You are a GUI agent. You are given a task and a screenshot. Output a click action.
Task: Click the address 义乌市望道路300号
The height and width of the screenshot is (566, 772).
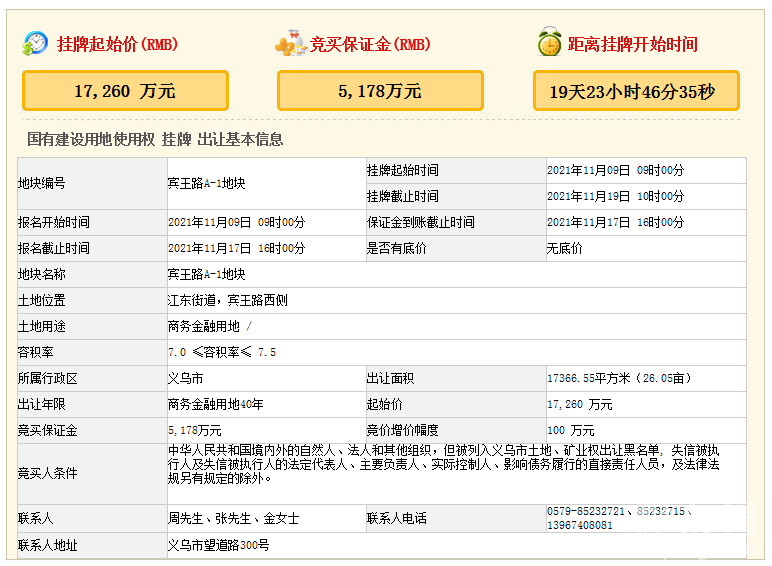point(218,545)
